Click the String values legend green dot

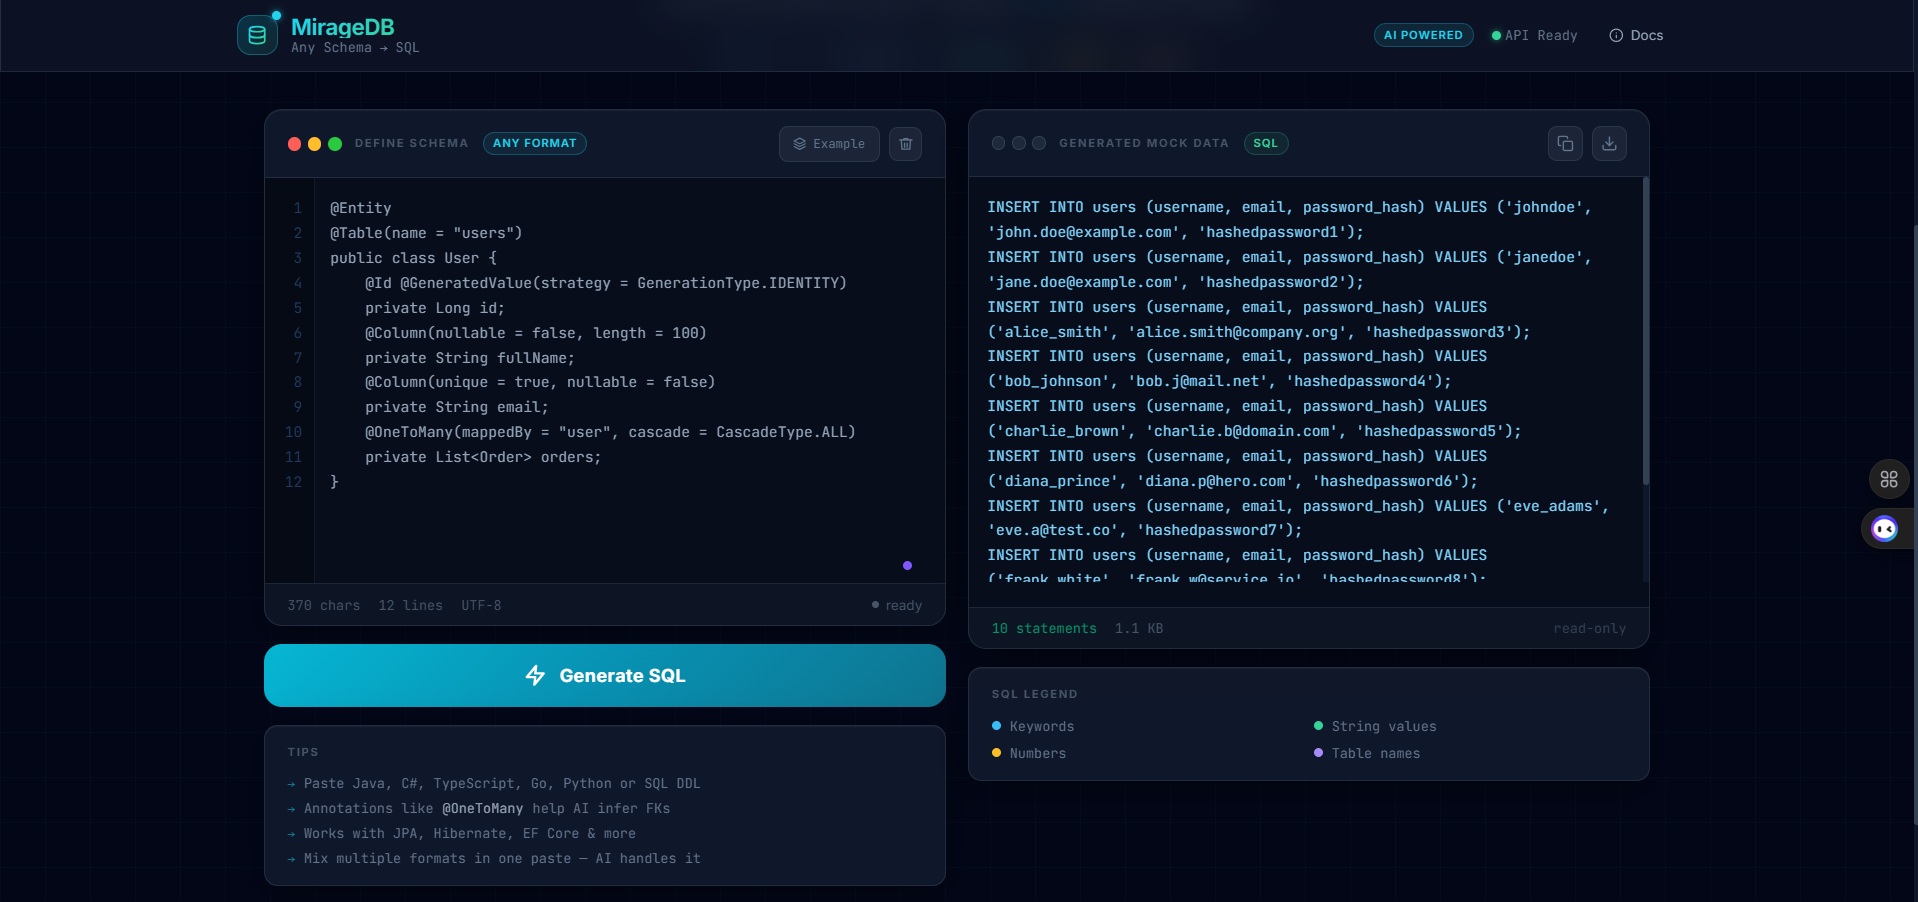click(x=1318, y=726)
